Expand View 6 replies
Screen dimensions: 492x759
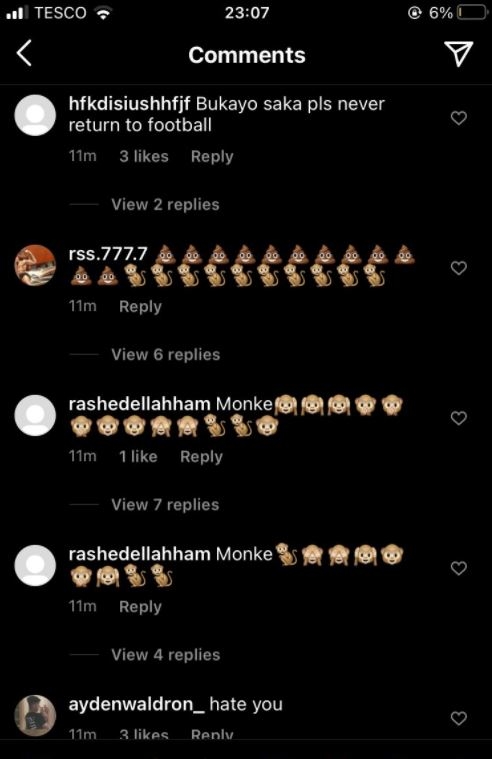pos(166,354)
